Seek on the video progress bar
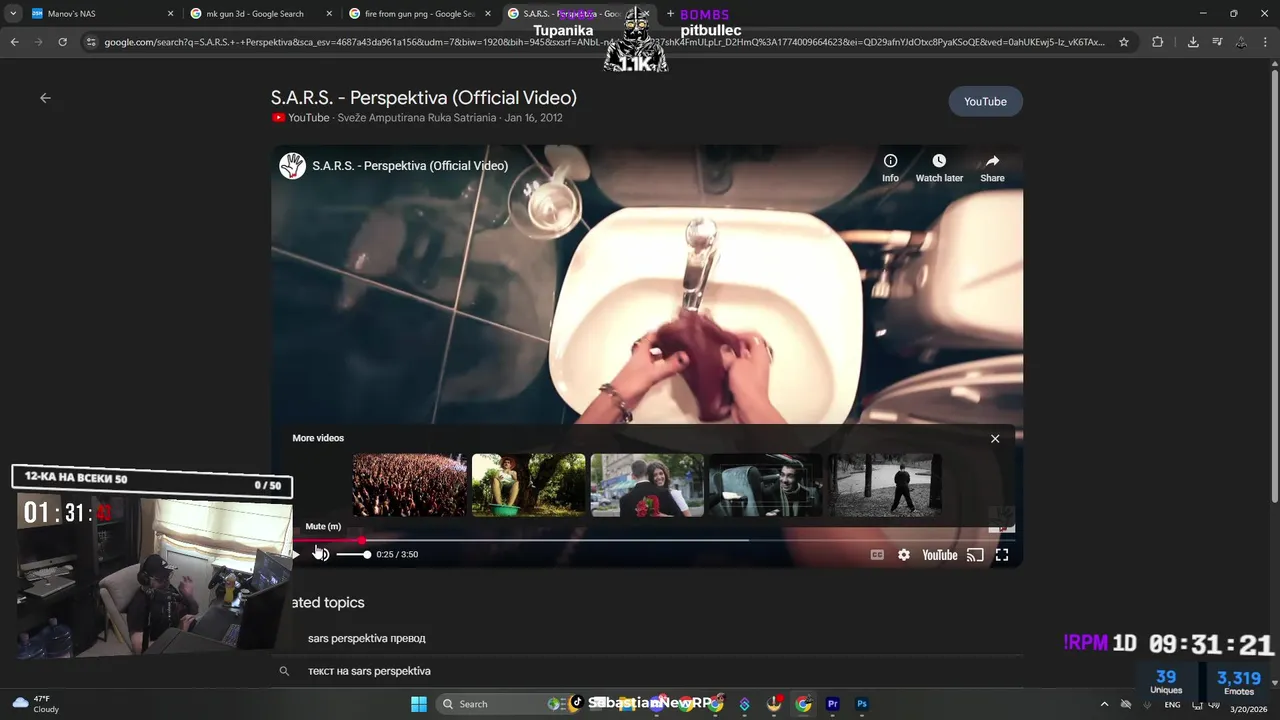The height and width of the screenshot is (720, 1280). click(x=654, y=540)
